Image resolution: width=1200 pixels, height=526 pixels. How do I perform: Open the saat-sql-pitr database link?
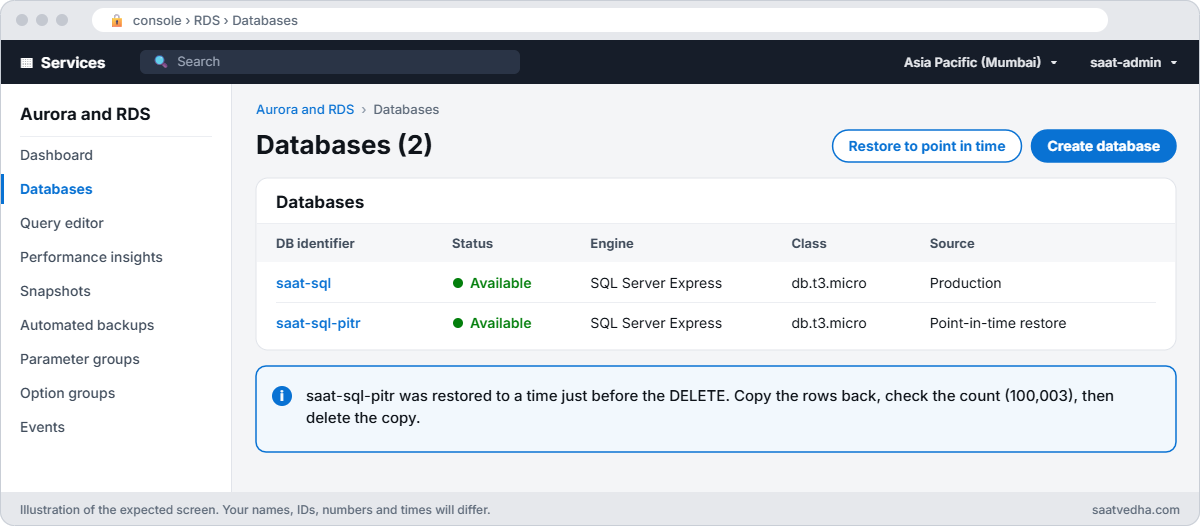[320, 323]
